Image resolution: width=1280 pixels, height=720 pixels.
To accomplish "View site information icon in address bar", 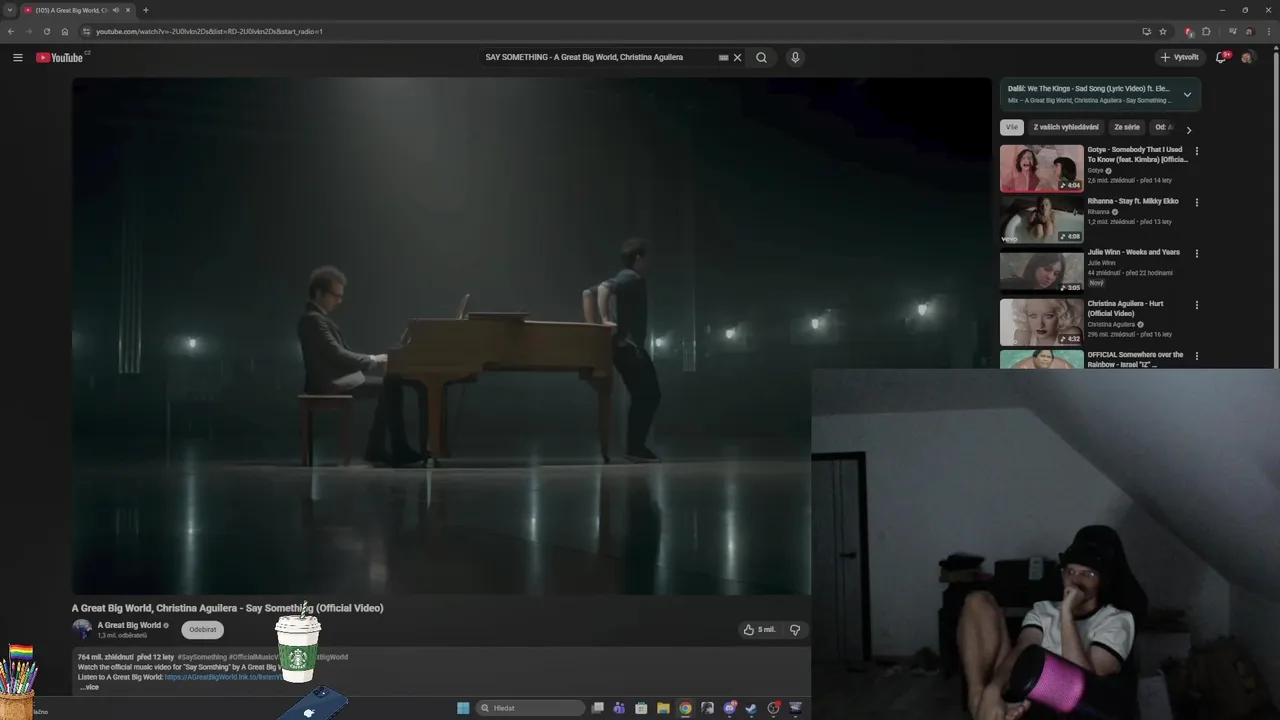I will coord(86,31).
